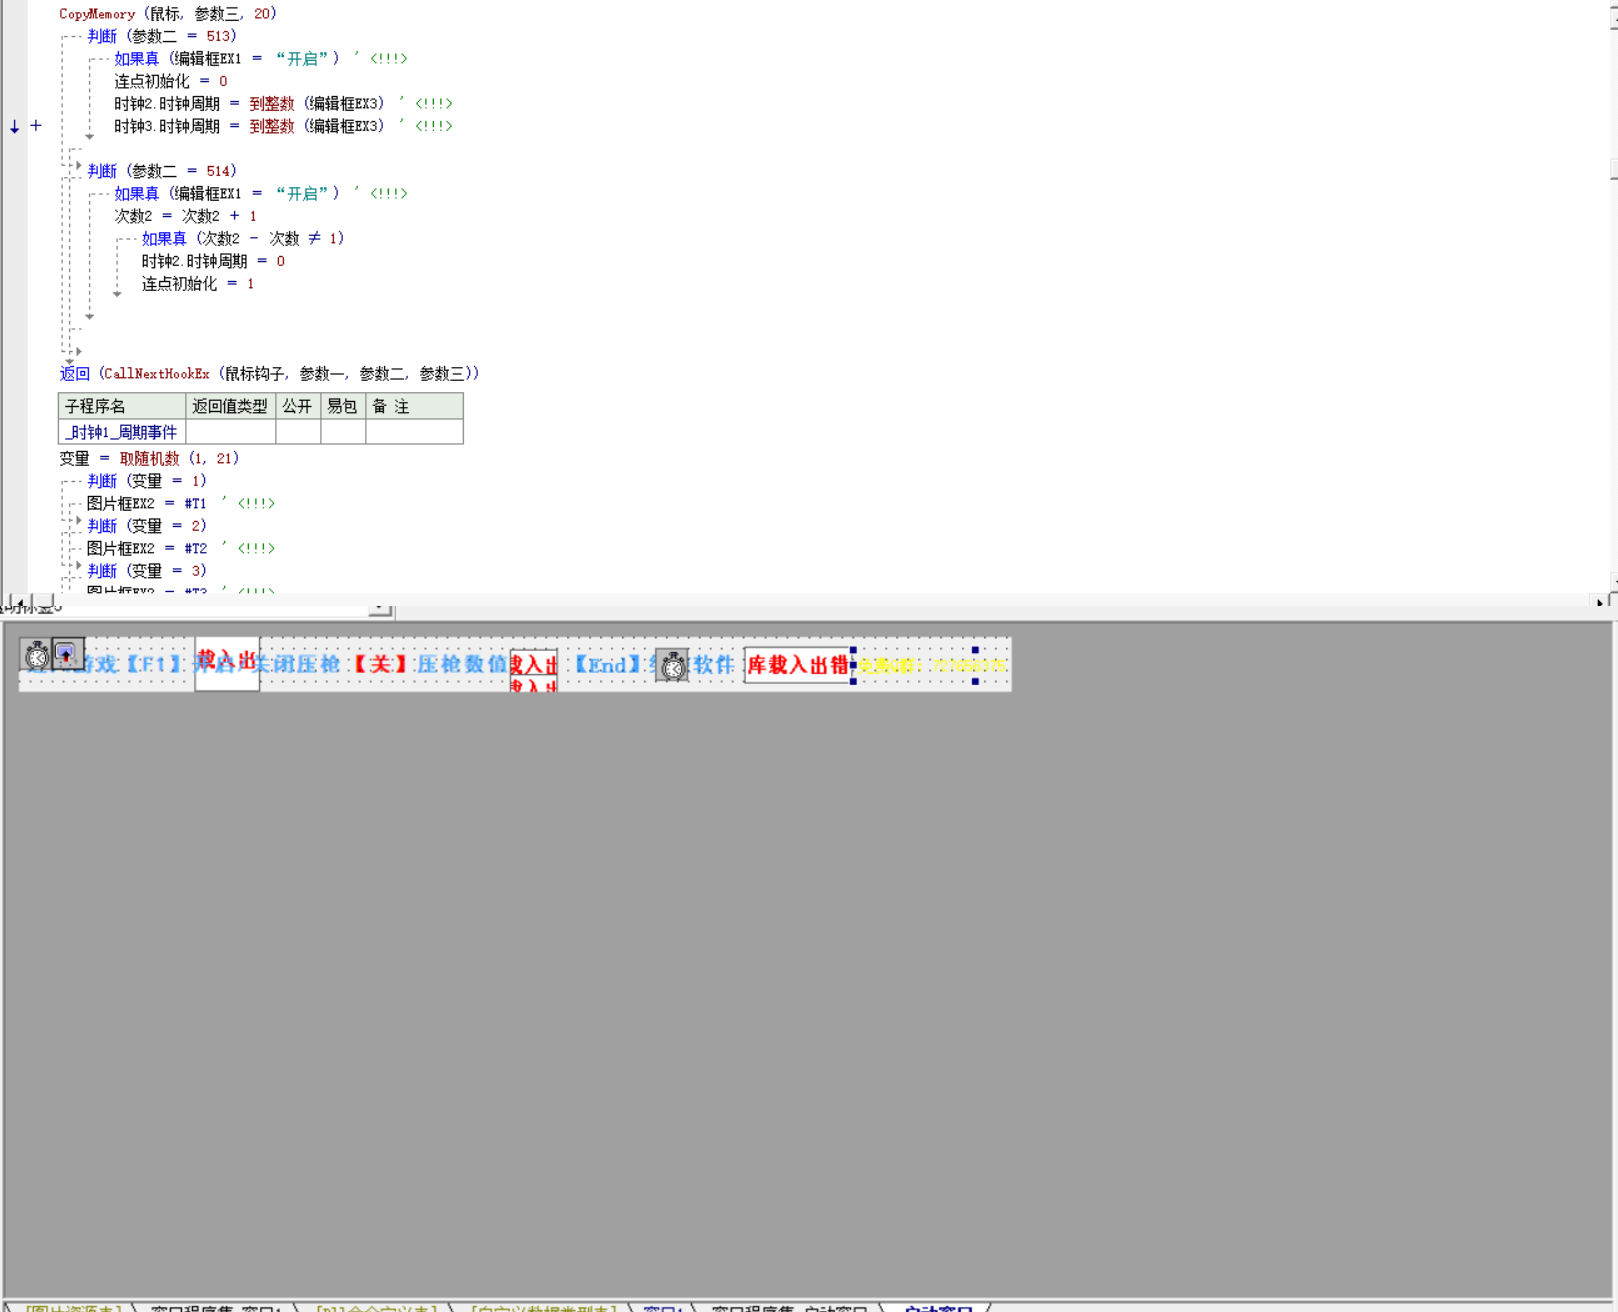Click the 返回 CallNextHookEx code line
Screen dimensions: 1618x1312
(x=270, y=374)
